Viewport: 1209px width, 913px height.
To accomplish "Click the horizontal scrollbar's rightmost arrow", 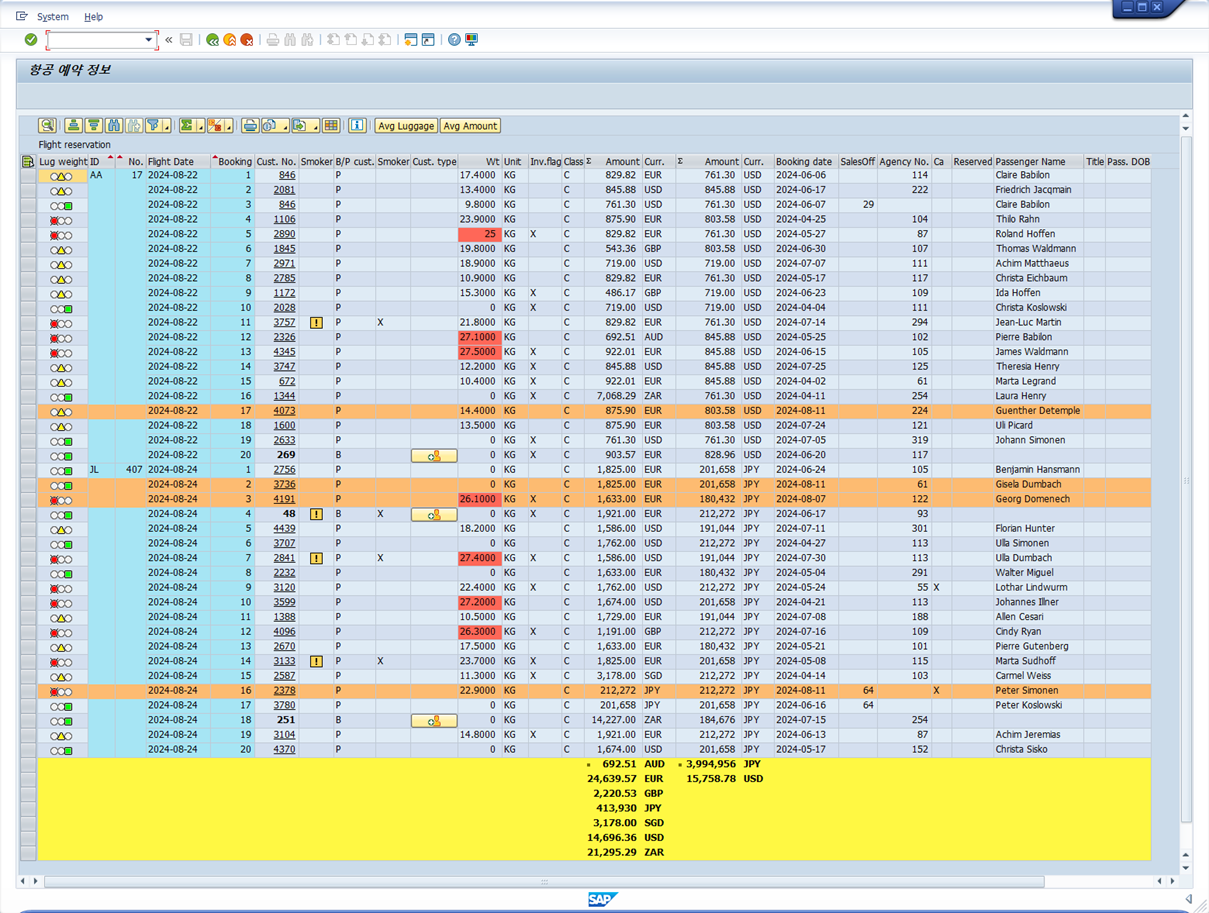I will coord(1172,882).
